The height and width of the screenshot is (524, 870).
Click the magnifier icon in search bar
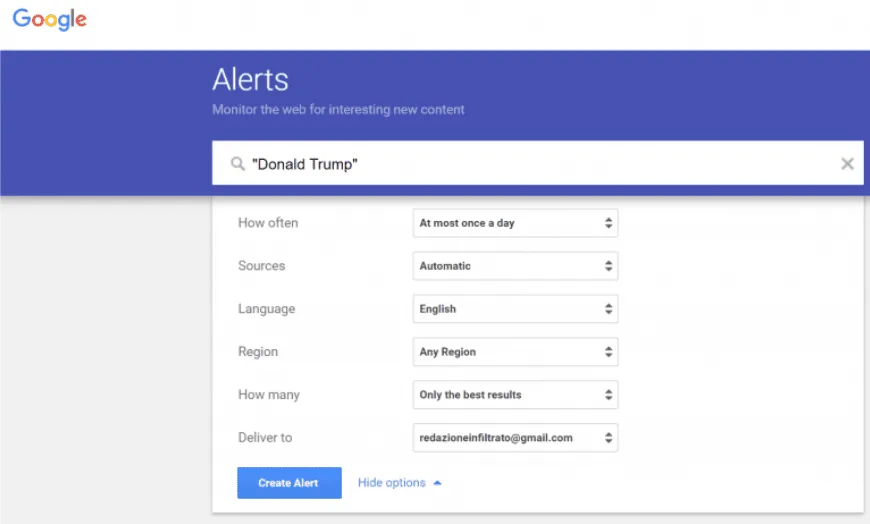coord(237,164)
